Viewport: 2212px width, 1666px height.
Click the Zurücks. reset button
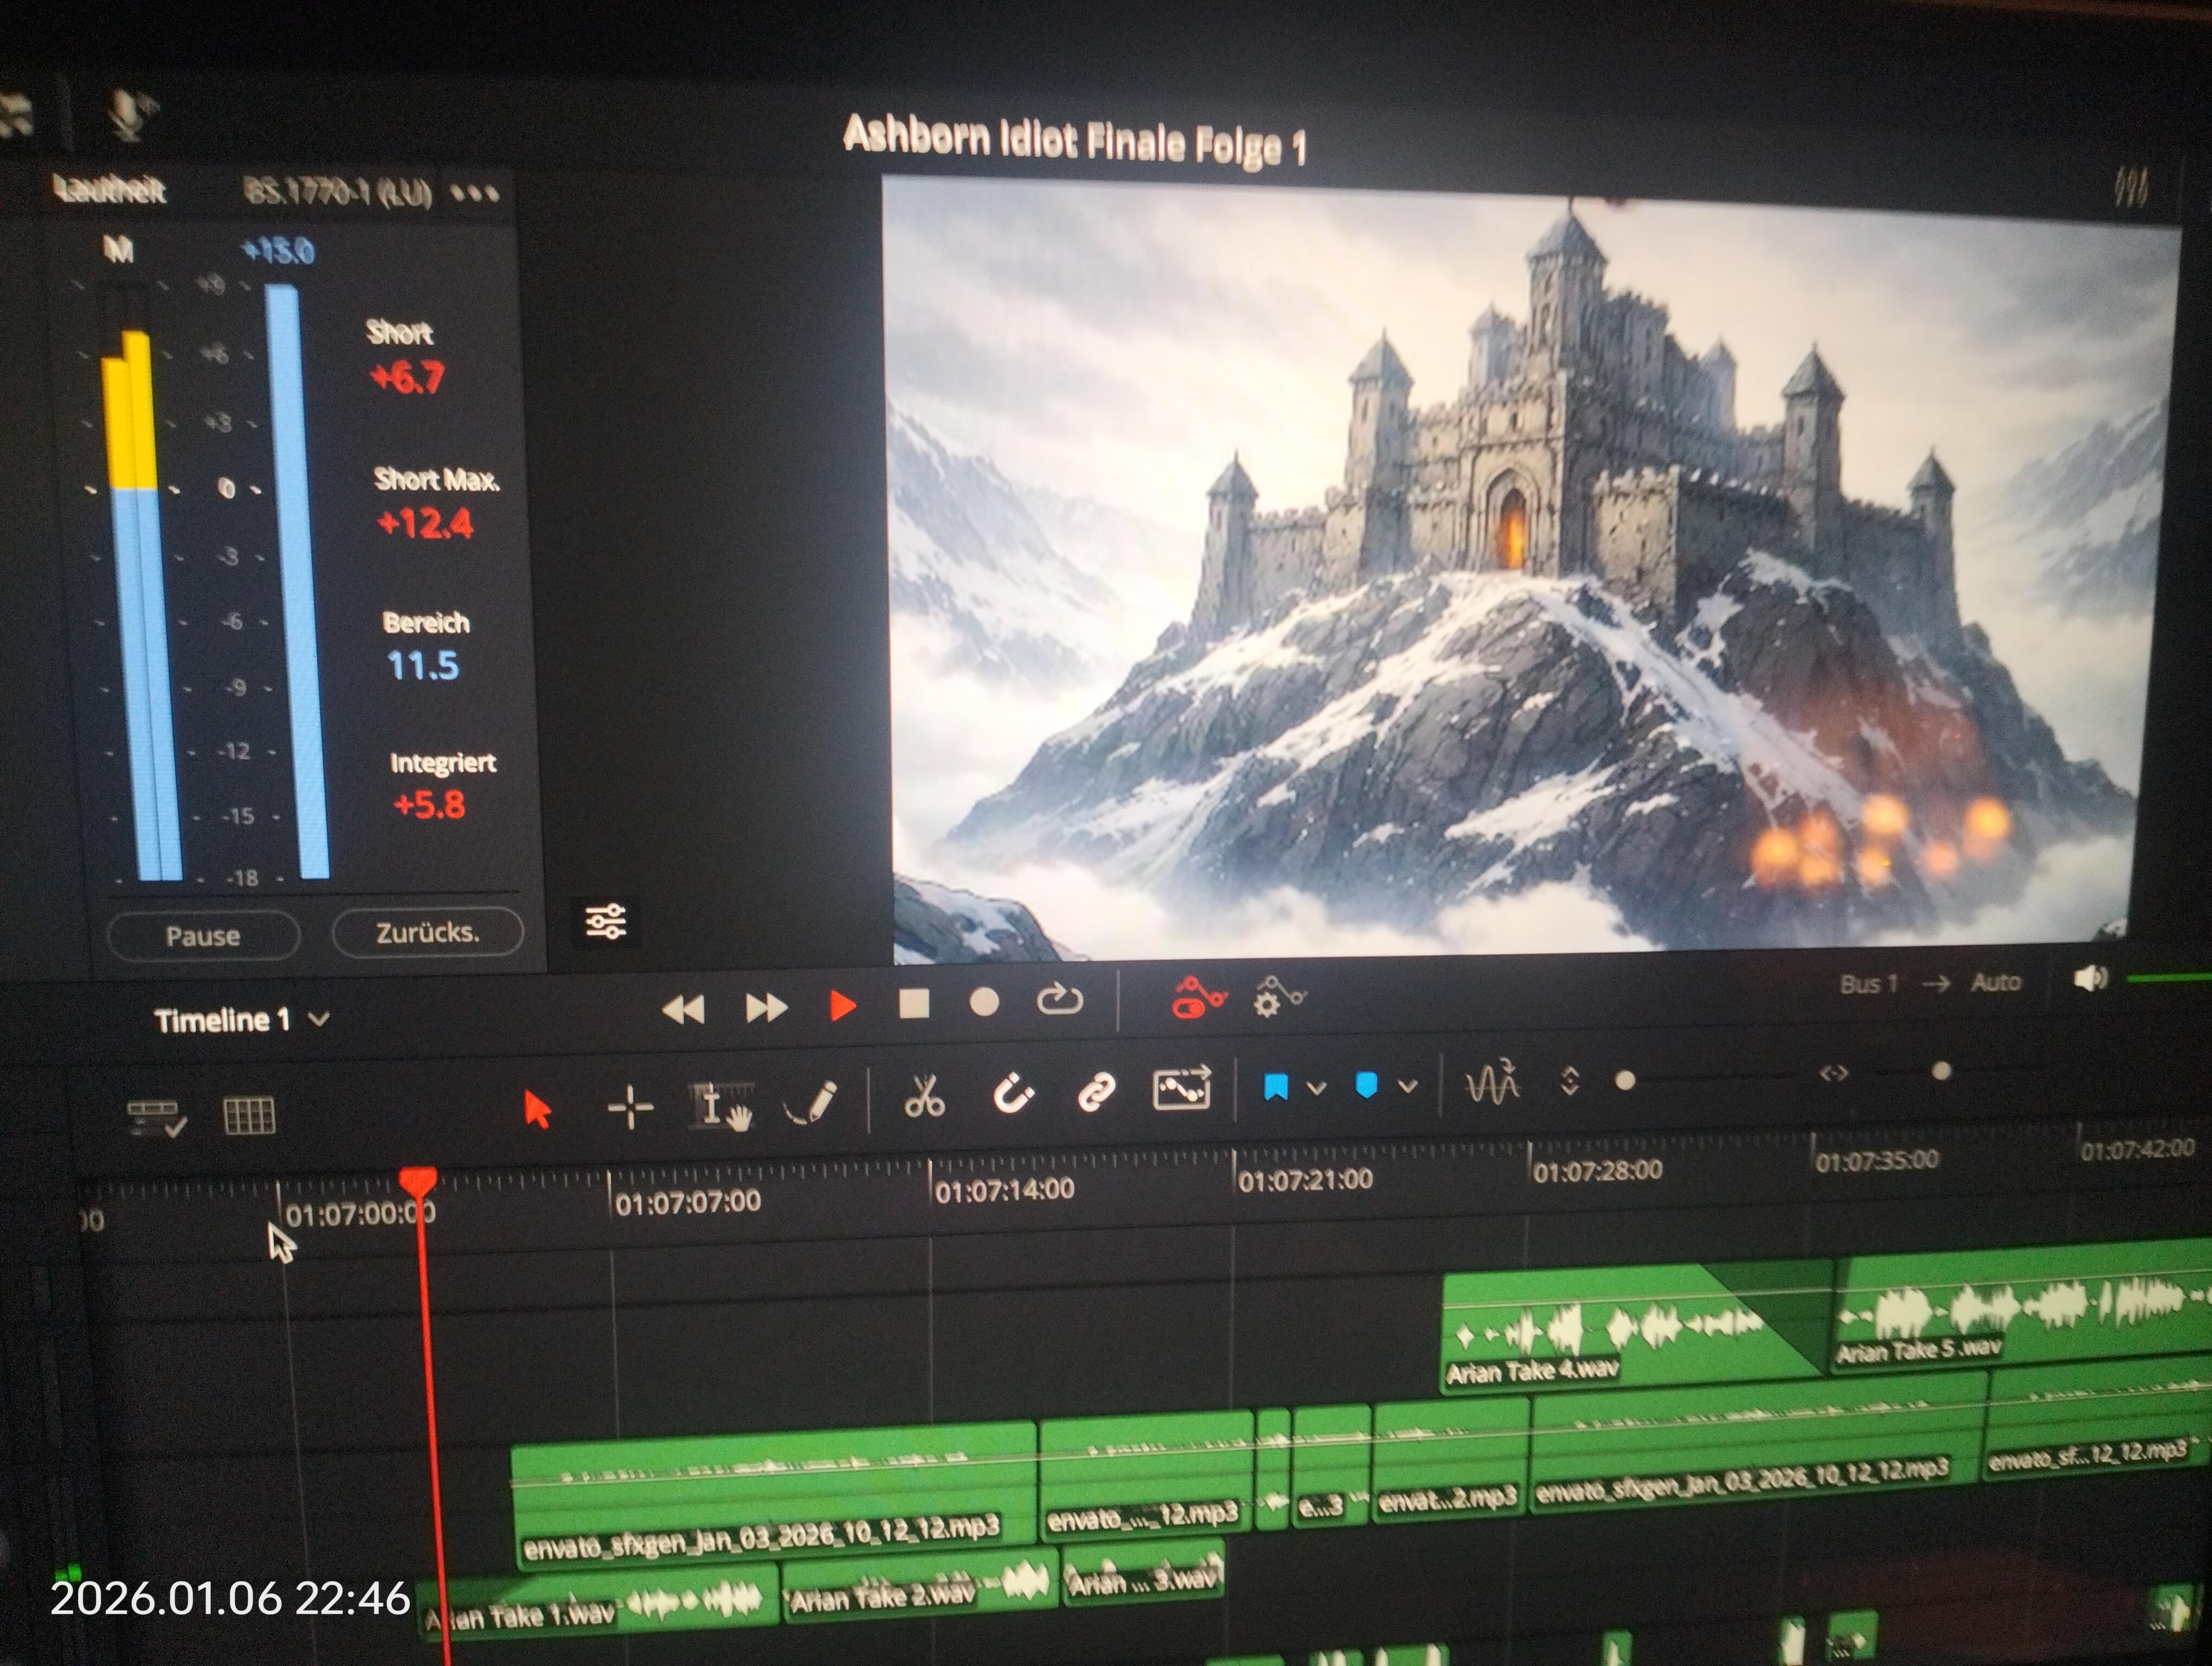427,933
